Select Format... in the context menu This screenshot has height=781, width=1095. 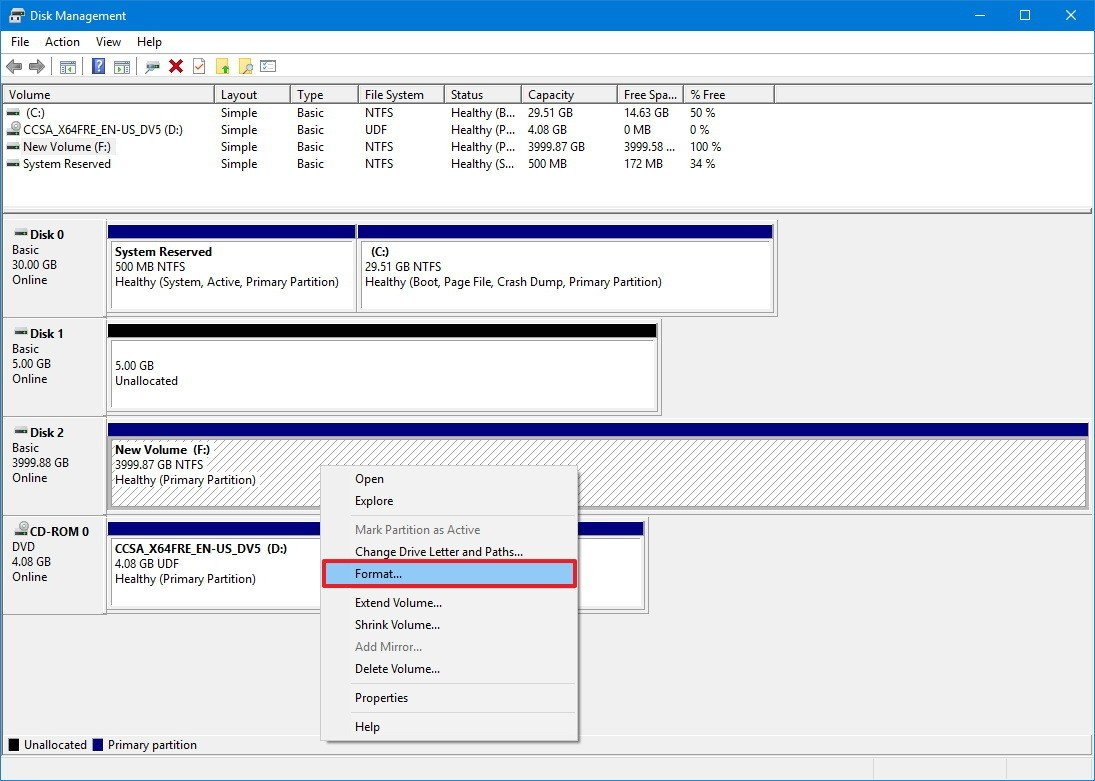[449, 574]
